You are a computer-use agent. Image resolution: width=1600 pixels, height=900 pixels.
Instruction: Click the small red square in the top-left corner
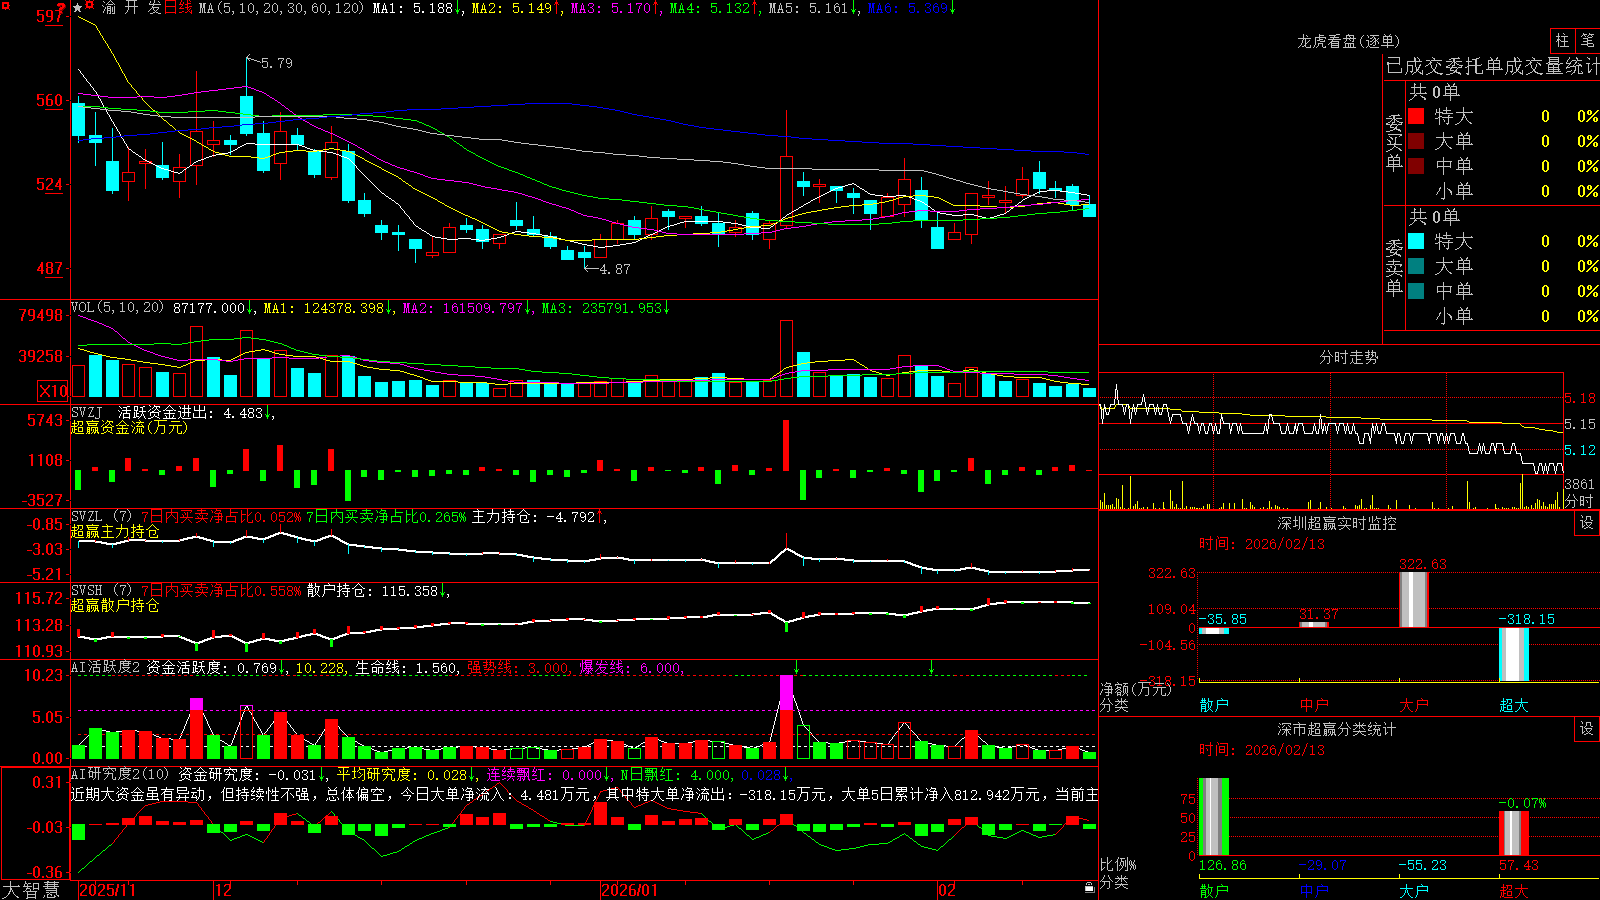pos(6,6)
